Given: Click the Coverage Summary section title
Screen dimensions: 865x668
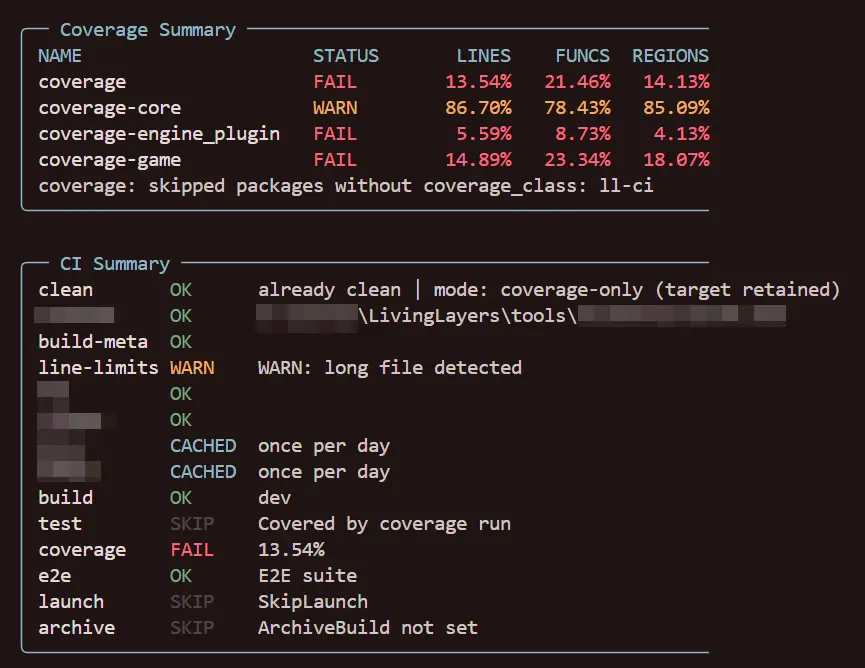Looking at the screenshot, I should [148, 30].
